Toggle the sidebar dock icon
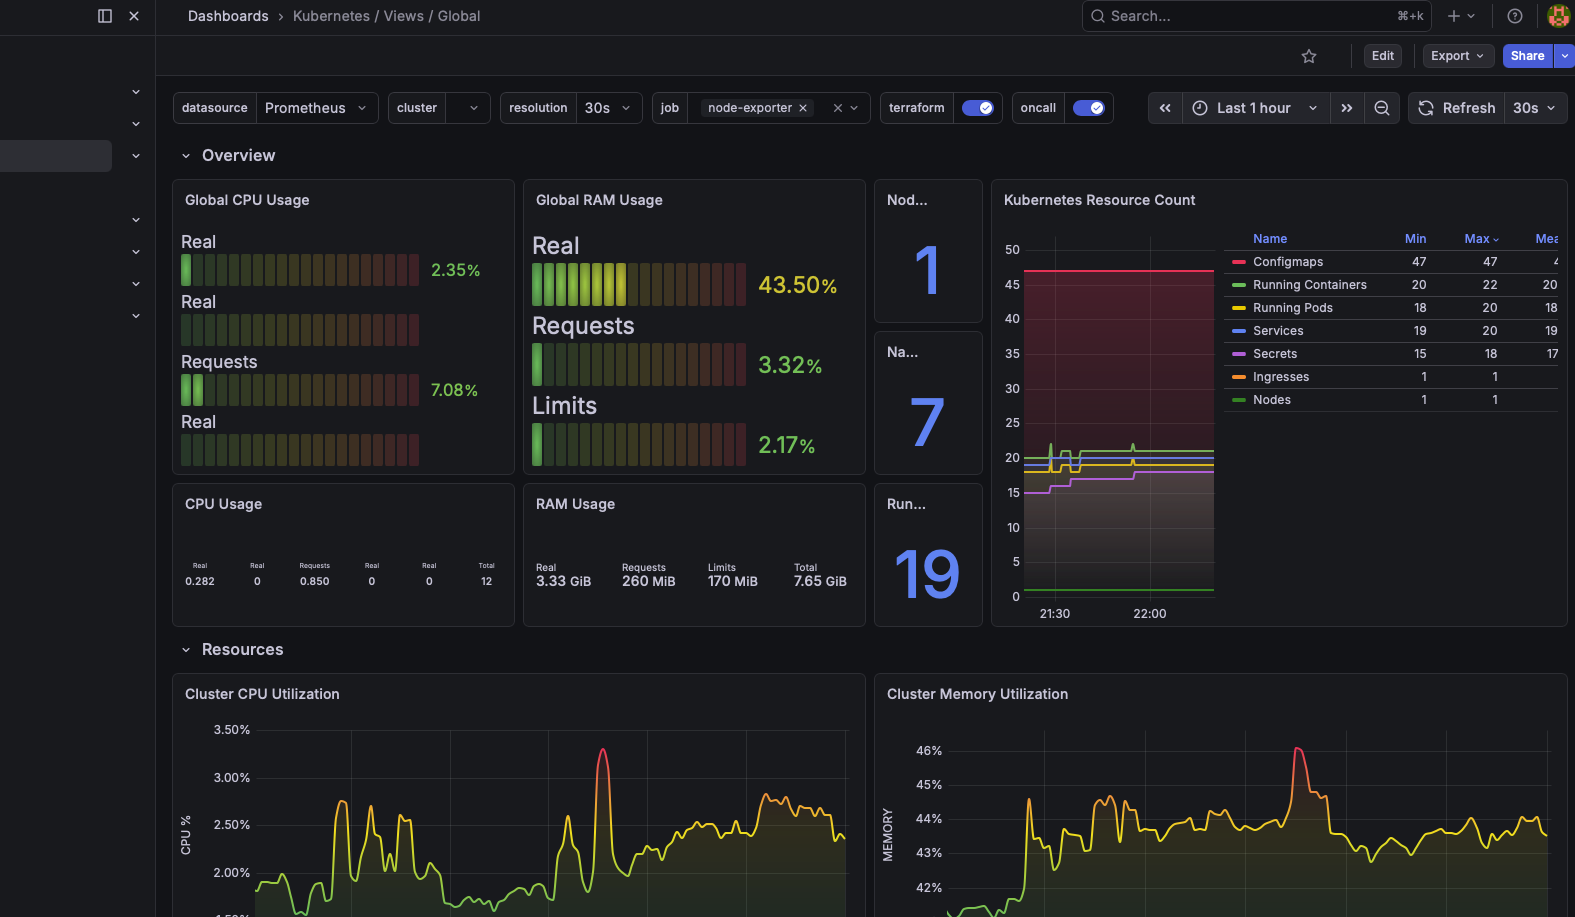Image resolution: width=1575 pixels, height=917 pixels. pos(105,16)
